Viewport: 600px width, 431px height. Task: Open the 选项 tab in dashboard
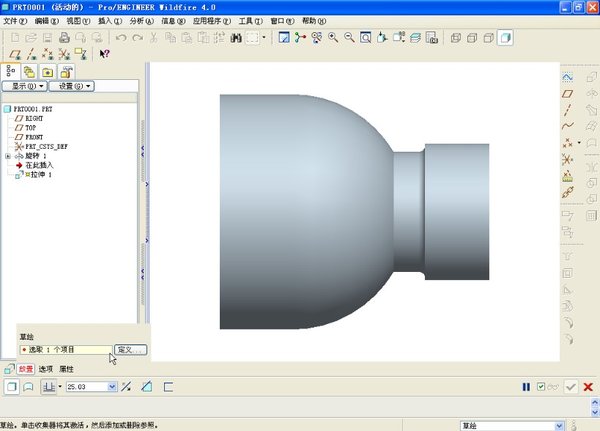click(x=45, y=370)
